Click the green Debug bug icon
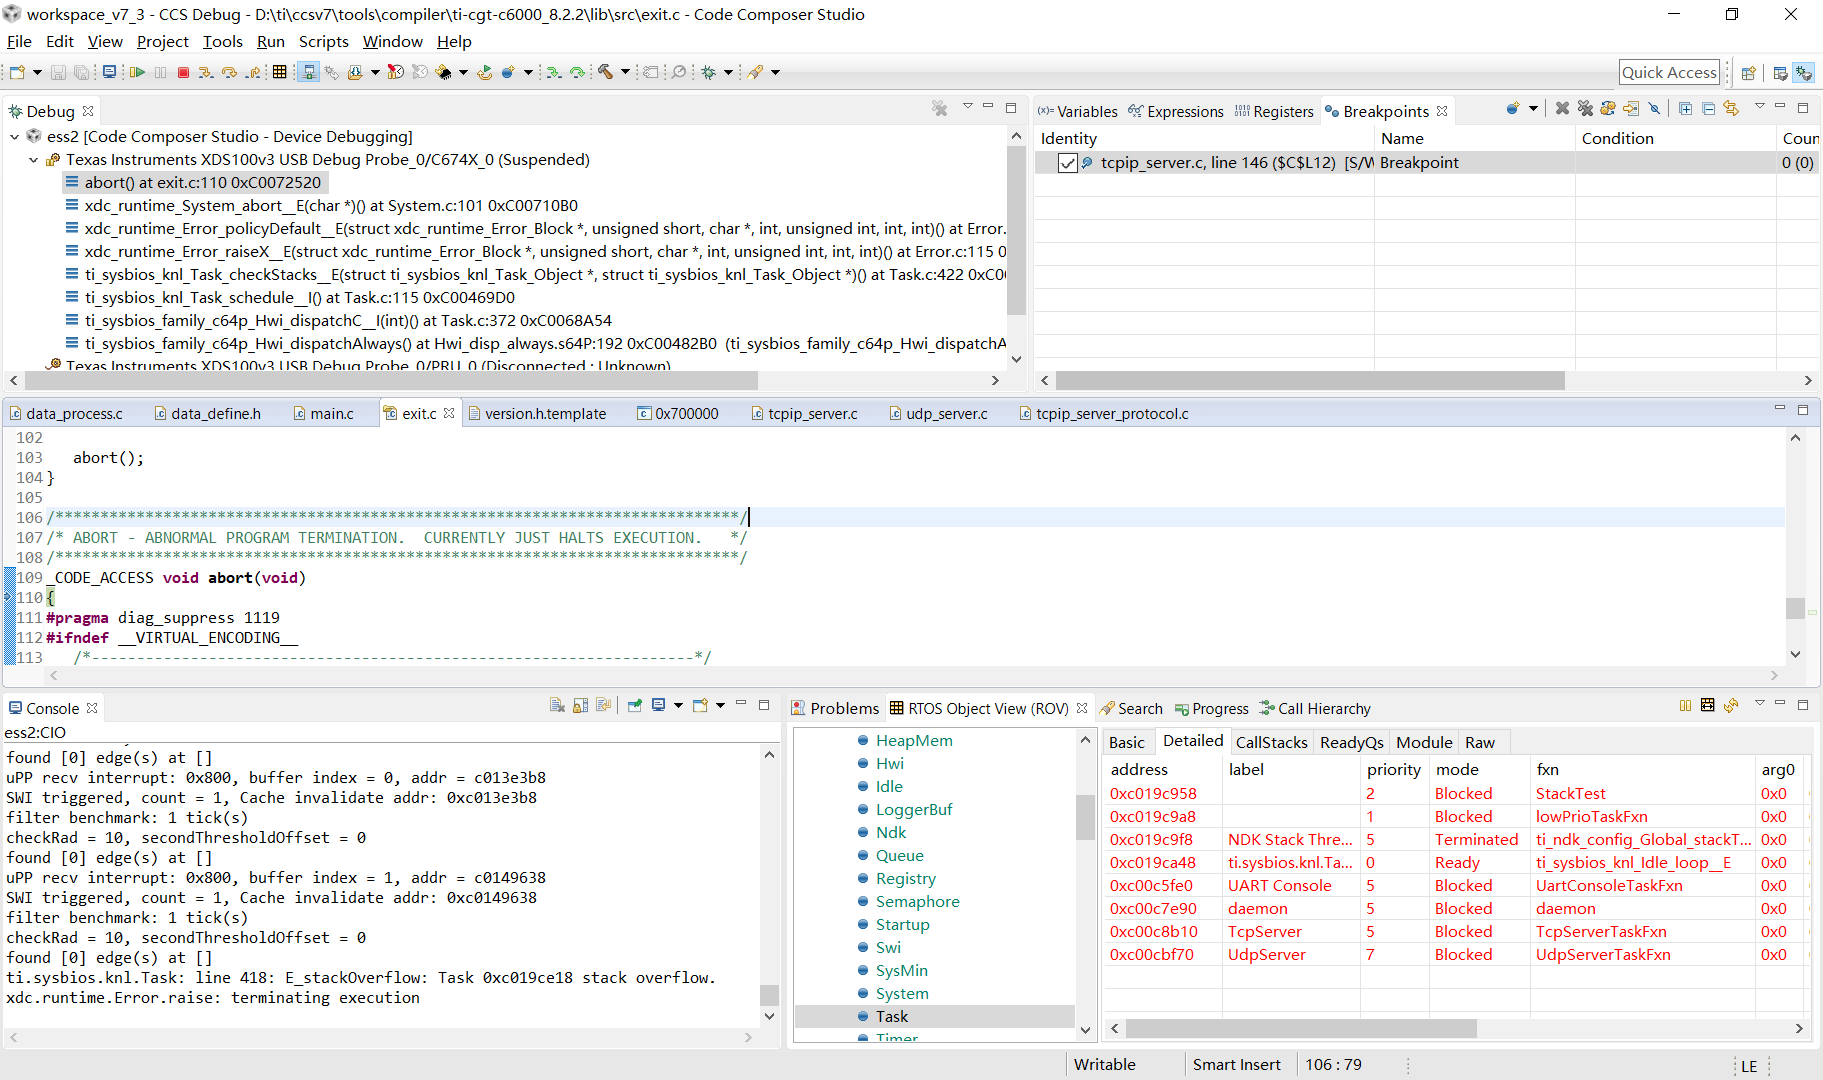This screenshot has height=1080, width=1823. tap(709, 72)
